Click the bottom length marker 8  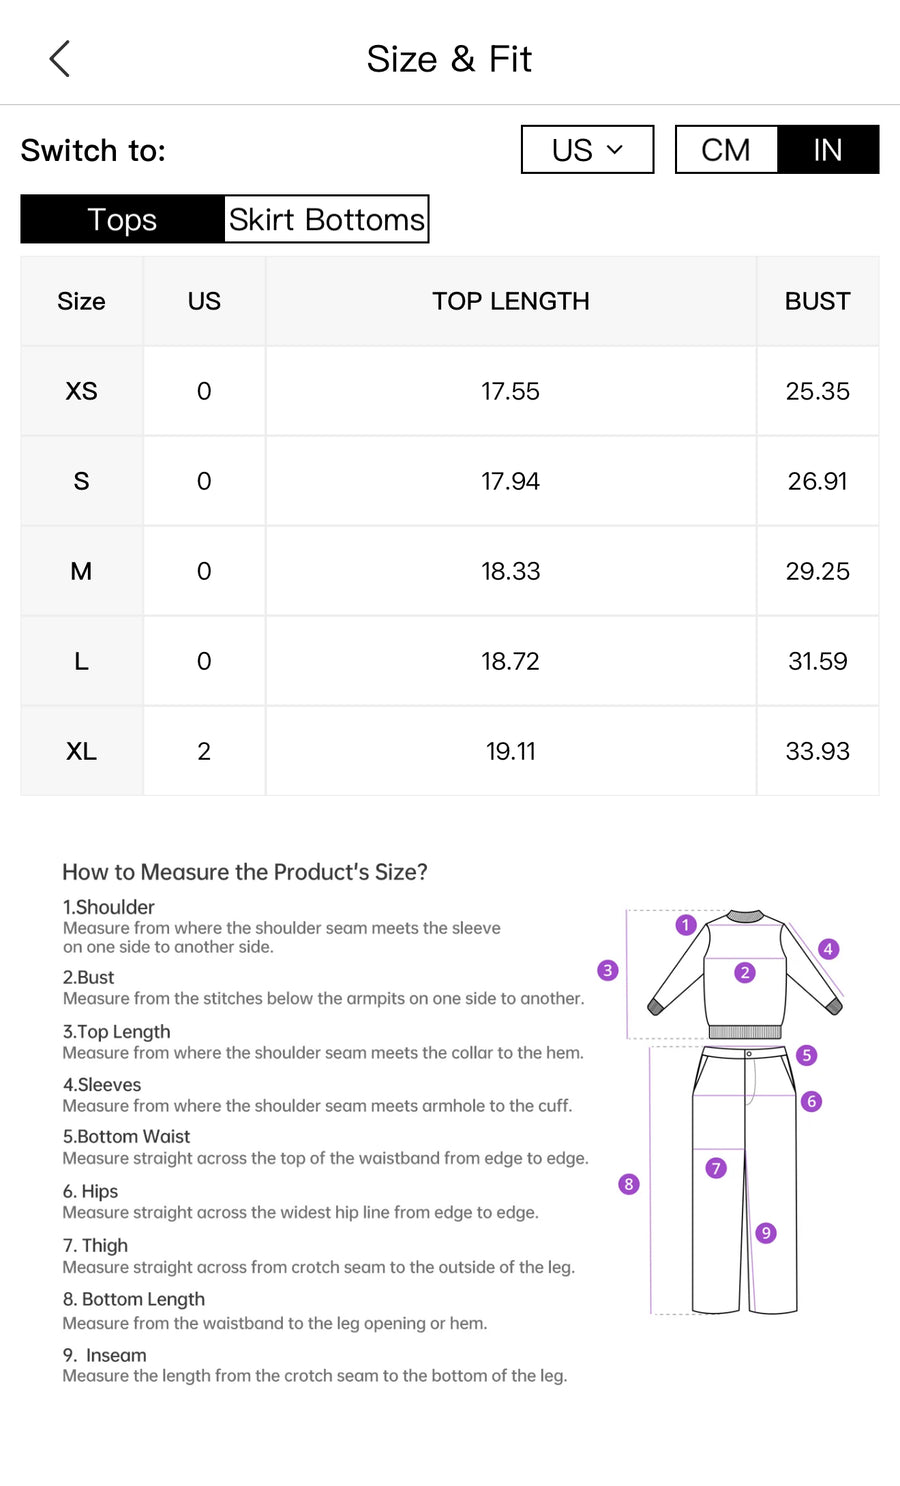pos(629,1184)
